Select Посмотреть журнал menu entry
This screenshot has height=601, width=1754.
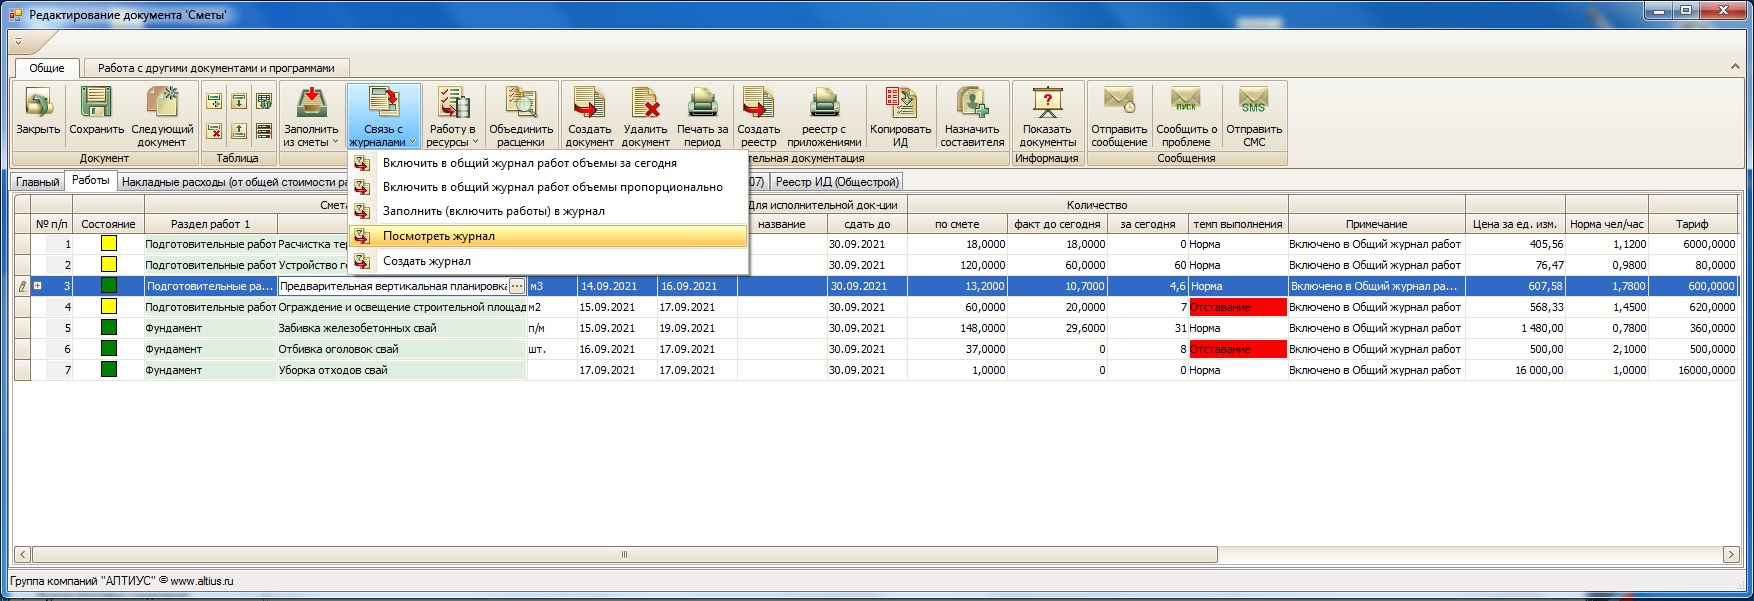click(x=439, y=236)
